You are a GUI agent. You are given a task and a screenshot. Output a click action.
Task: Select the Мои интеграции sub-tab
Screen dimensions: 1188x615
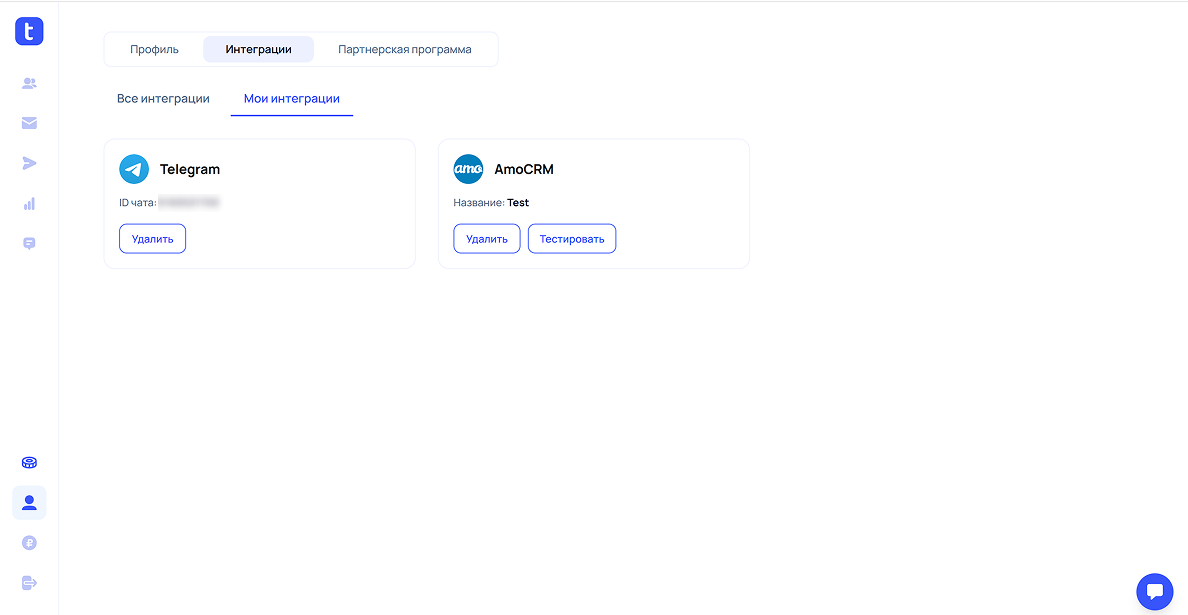tap(292, 99)
